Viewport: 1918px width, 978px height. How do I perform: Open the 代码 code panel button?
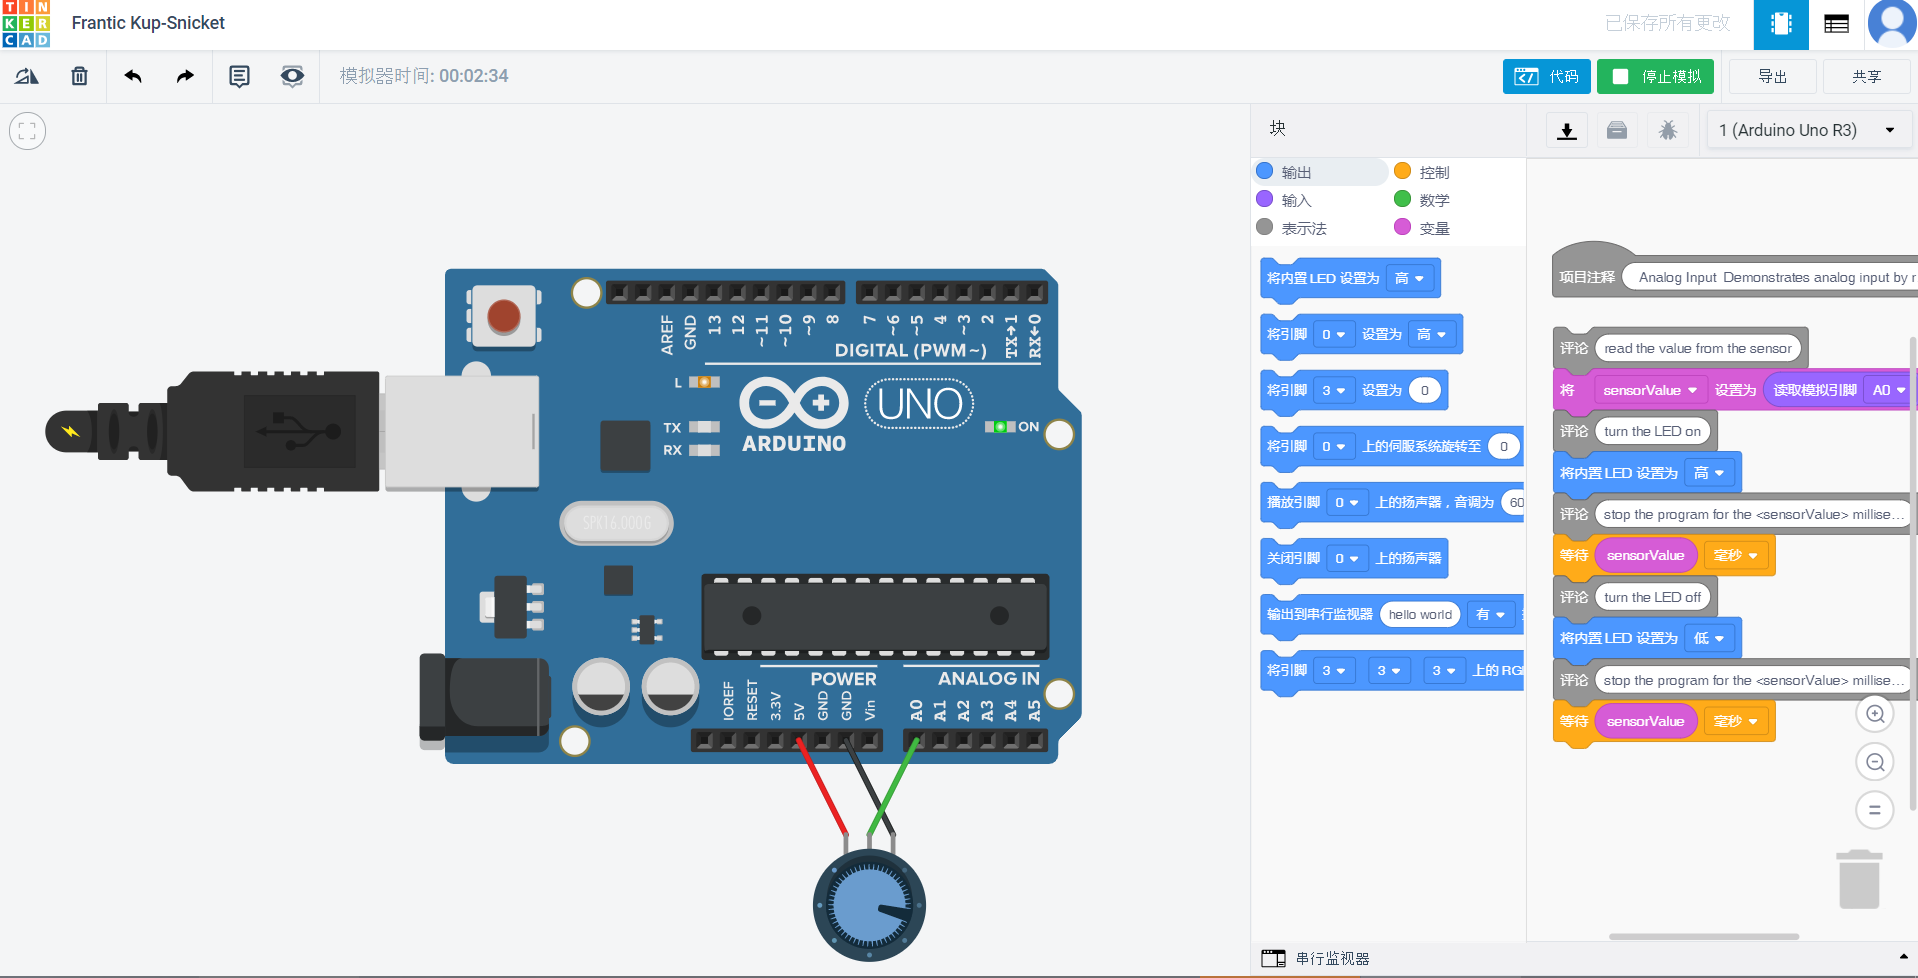click(1546, 77)
